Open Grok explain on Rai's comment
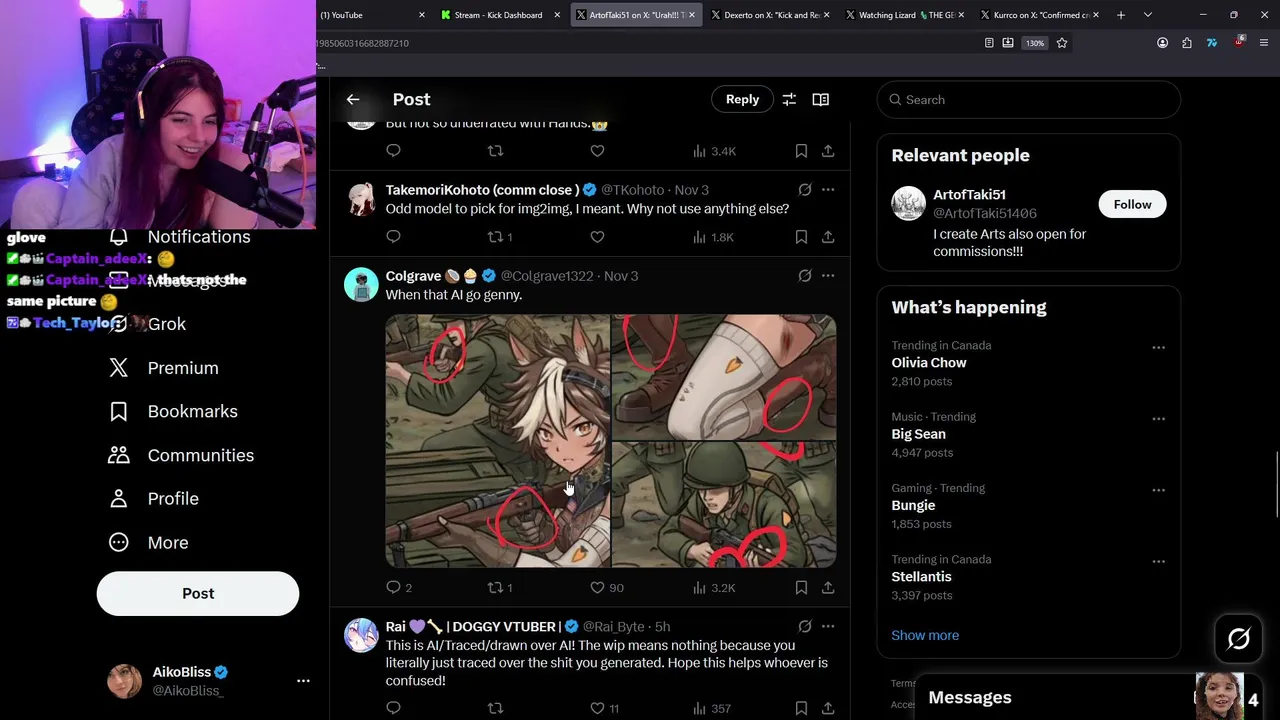 (805, 626)
